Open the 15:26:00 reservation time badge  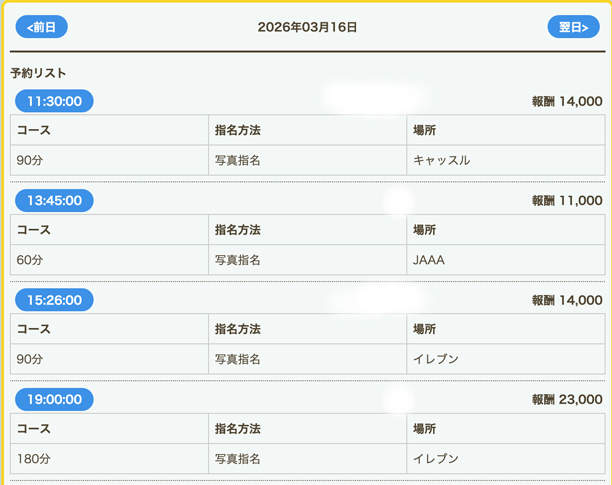pos(54,300)
